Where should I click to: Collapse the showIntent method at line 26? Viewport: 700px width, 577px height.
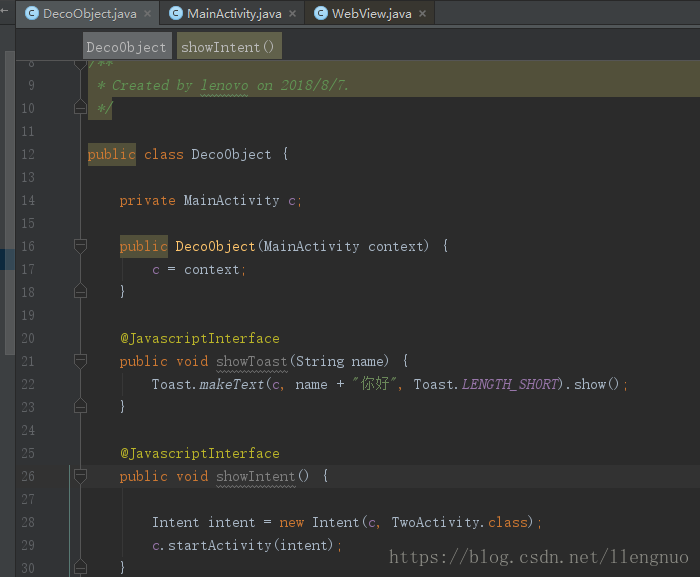(80, 476)
